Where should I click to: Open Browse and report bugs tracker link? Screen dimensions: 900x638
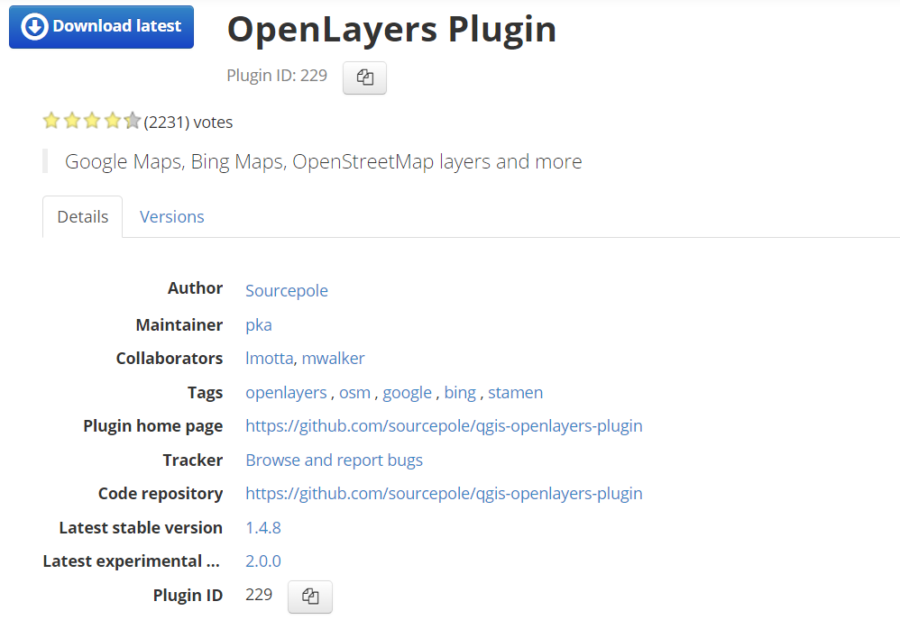pos(333,460)
